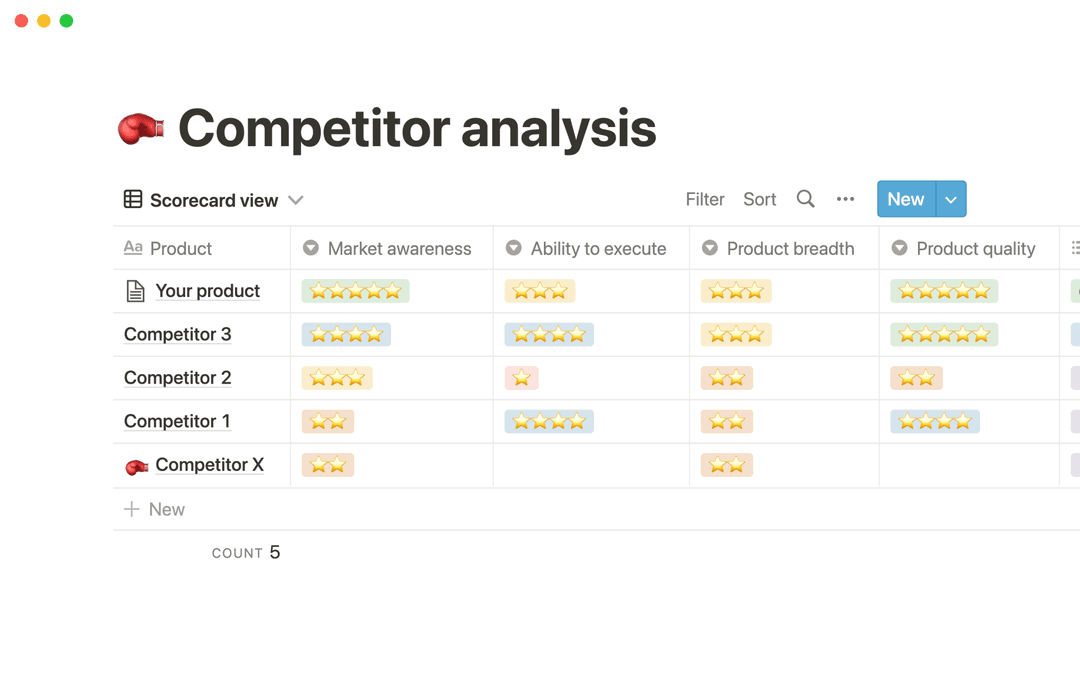
Task: Open the Competitor 3 page
Action: coord(177,334)
